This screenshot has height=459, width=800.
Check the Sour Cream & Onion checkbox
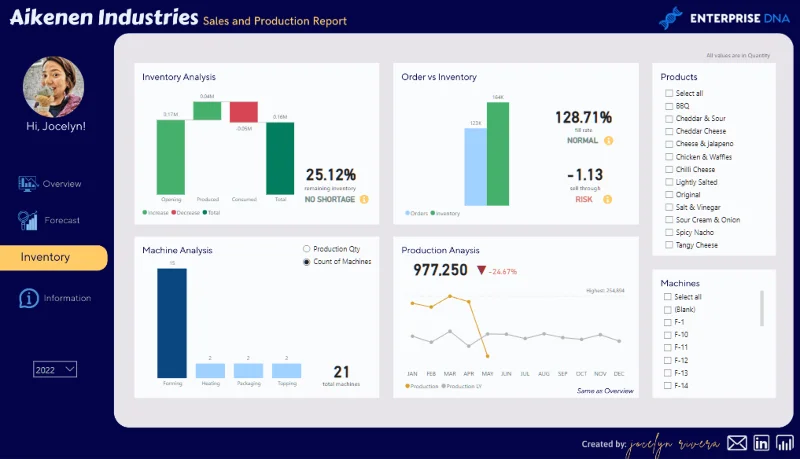point(669,220)
